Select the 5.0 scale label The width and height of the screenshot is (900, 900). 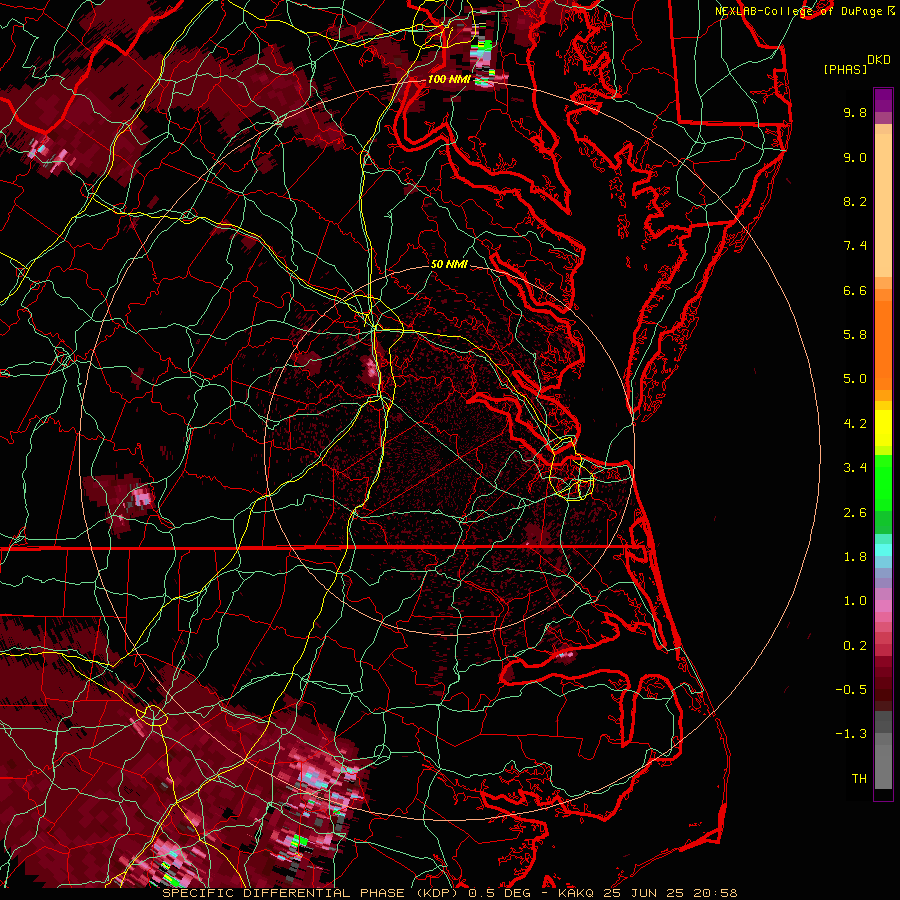click(x=855, y=379)
